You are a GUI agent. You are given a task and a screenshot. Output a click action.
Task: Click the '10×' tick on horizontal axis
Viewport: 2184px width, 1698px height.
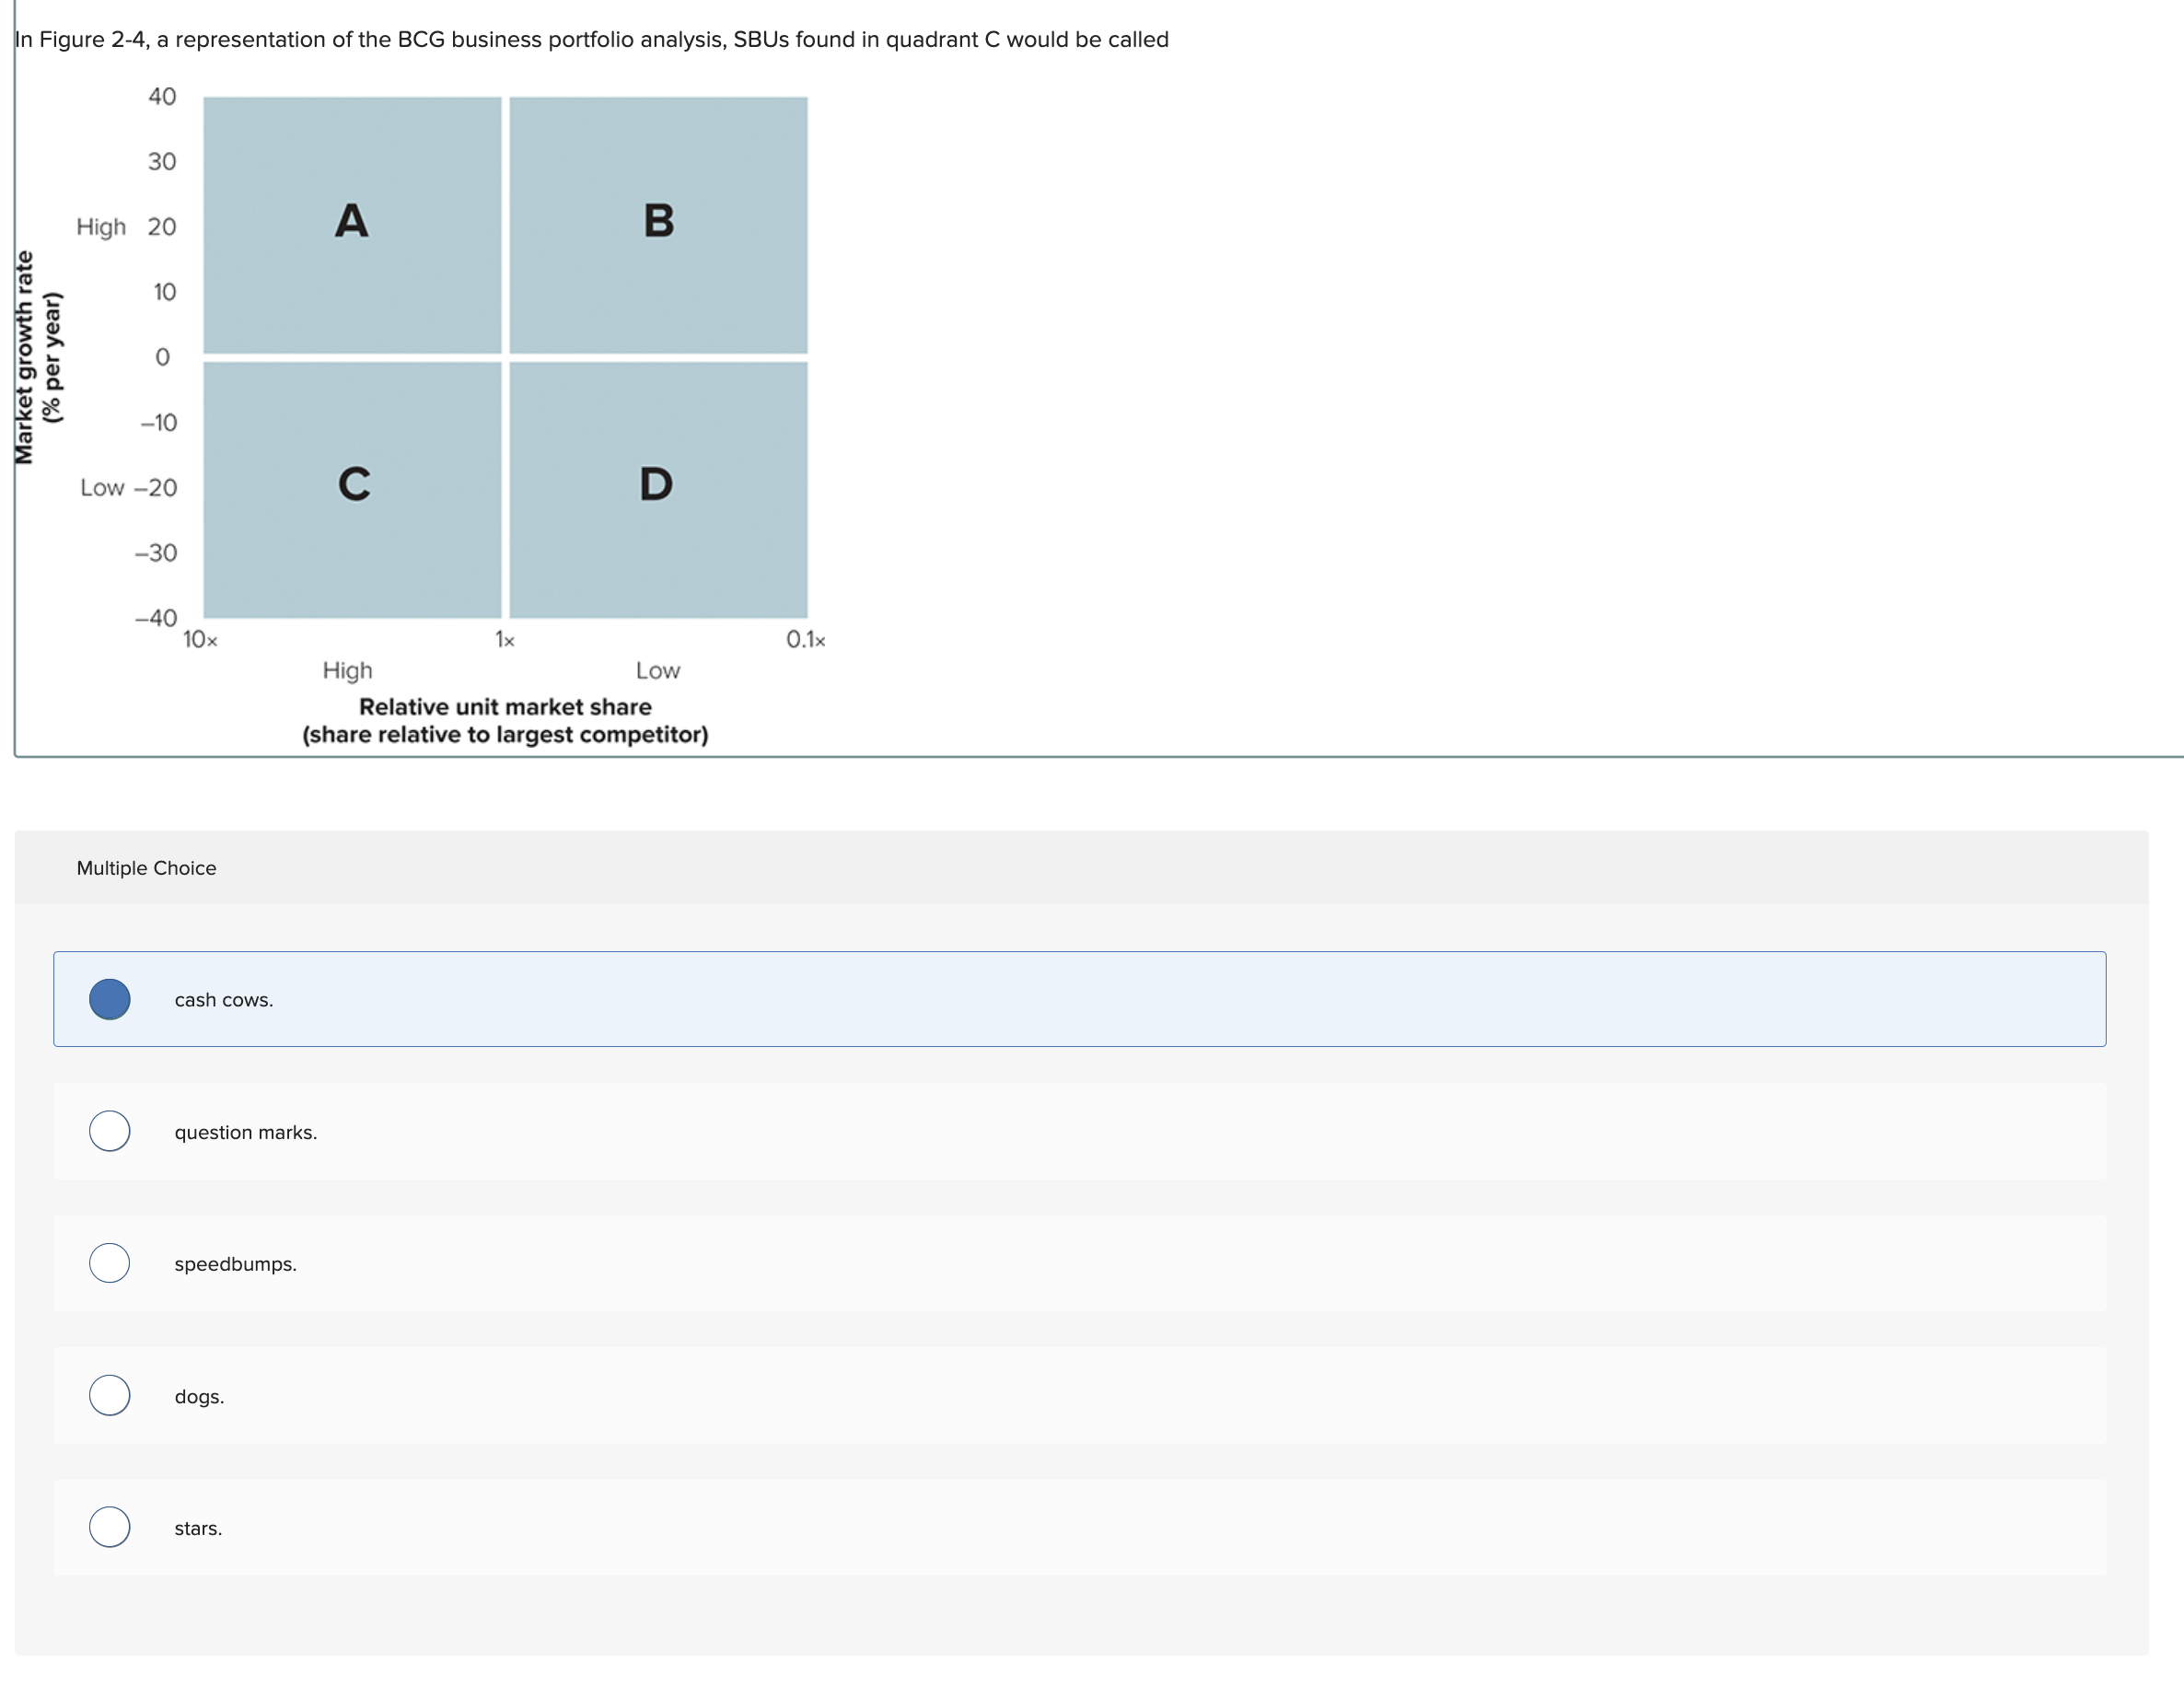click(x=200, y=640)
